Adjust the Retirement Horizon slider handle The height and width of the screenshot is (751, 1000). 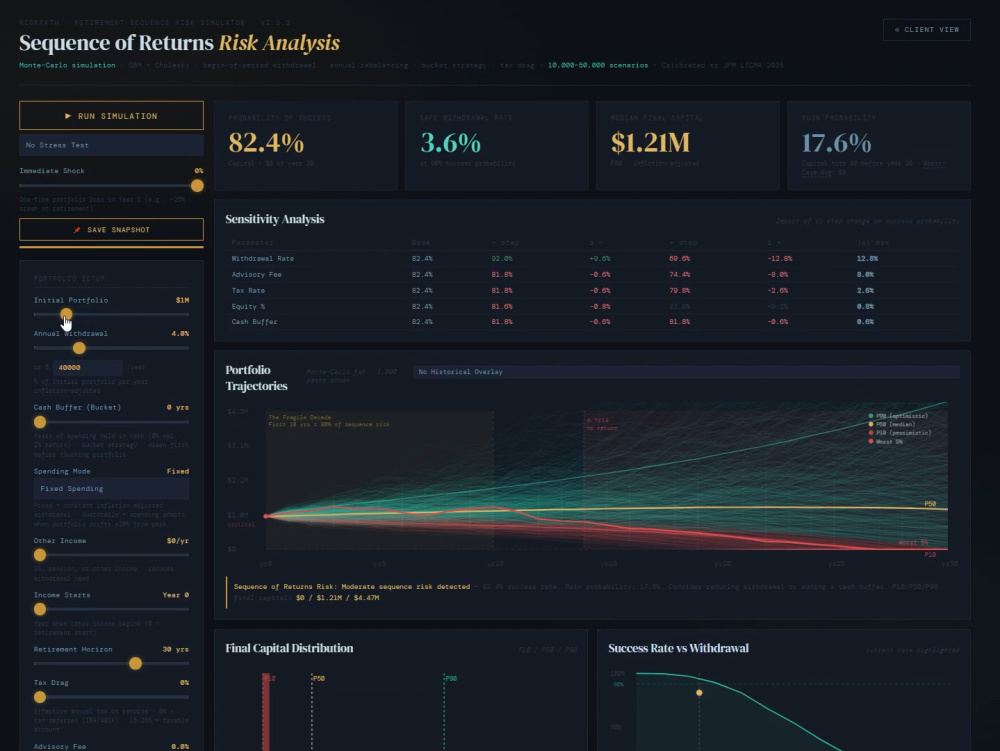[135, 664]
